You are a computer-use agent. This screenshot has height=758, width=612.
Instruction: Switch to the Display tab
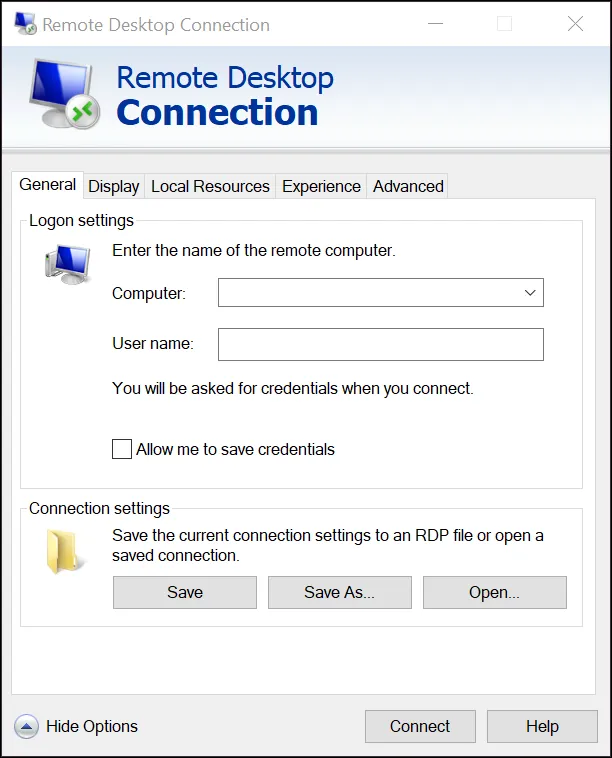coord(114,187)
